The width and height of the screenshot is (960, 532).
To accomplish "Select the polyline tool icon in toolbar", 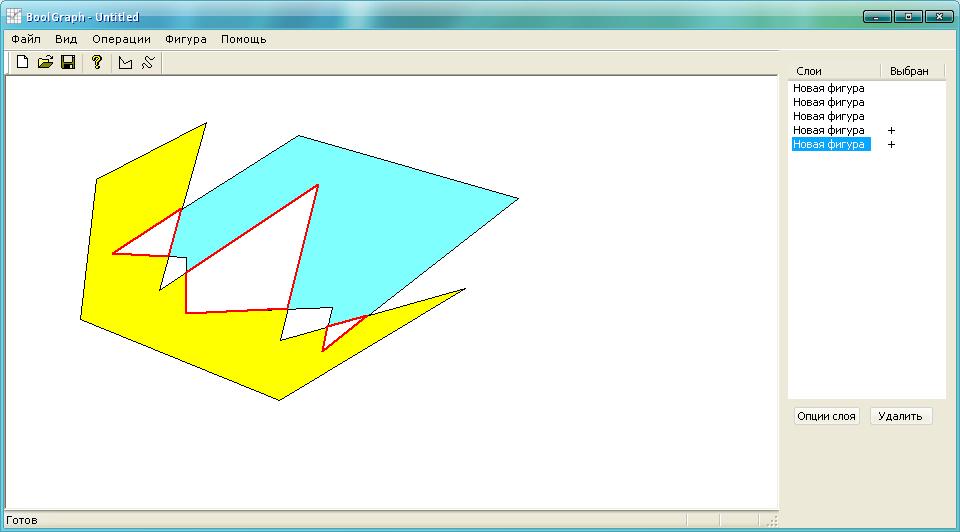I will (x=148, y=62).
